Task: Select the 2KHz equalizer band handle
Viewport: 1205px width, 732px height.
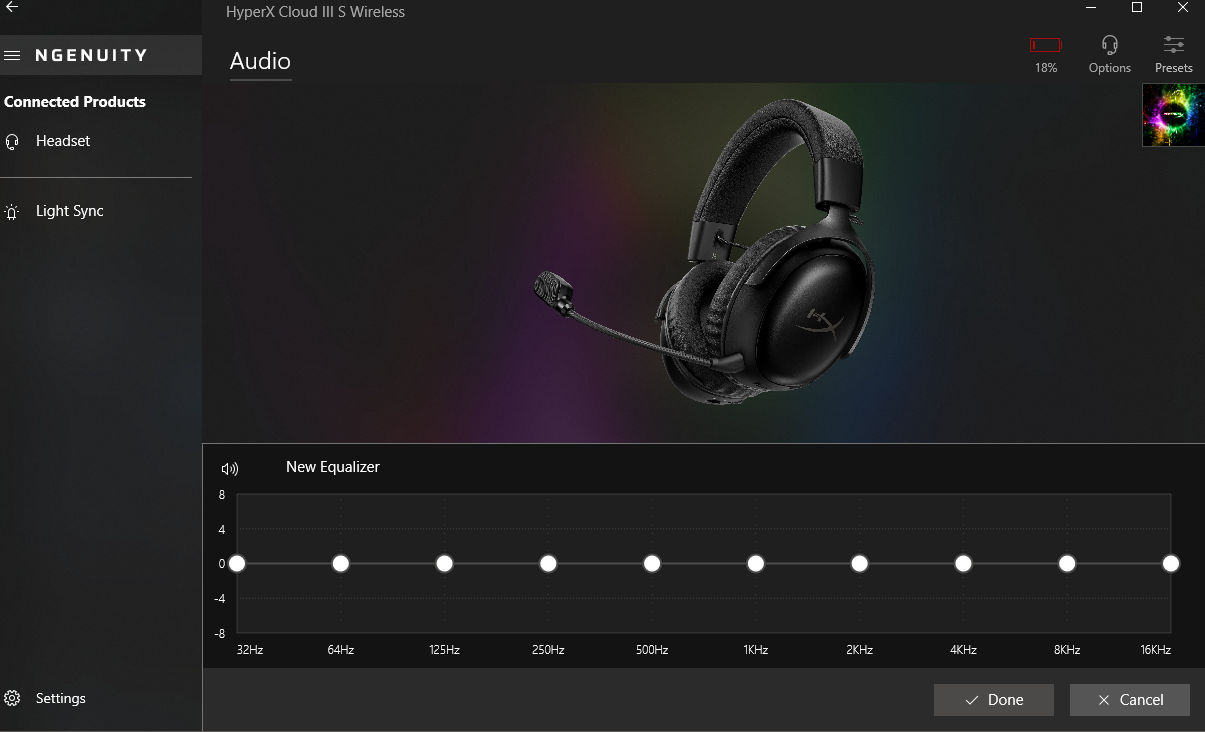Action: click(x=860, y=564)
